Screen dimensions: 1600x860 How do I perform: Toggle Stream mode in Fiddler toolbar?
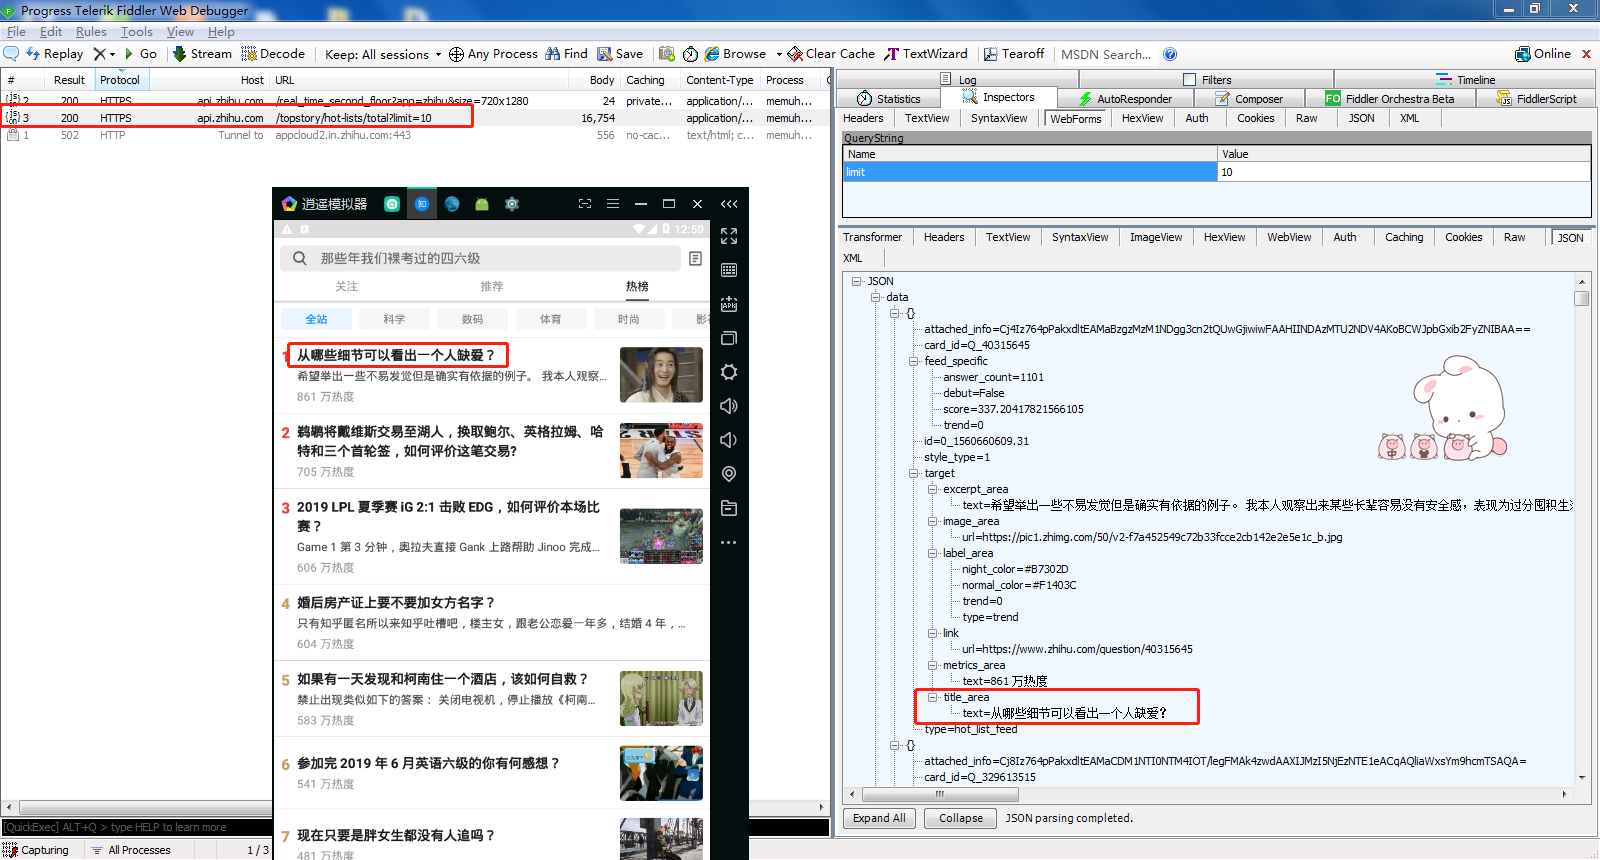pos(202,53)
